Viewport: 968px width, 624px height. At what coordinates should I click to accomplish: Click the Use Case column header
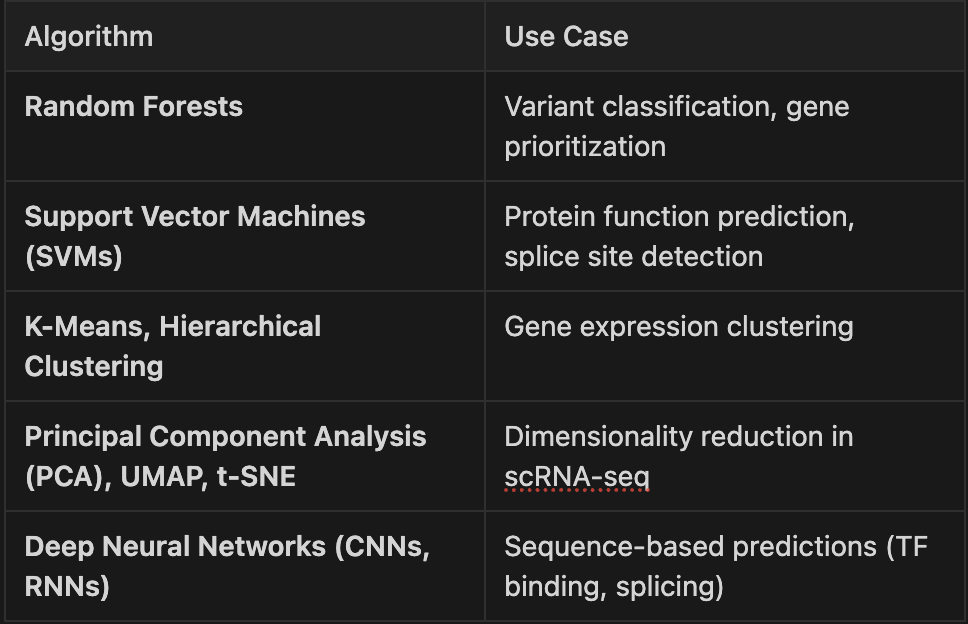click(566, 37)
